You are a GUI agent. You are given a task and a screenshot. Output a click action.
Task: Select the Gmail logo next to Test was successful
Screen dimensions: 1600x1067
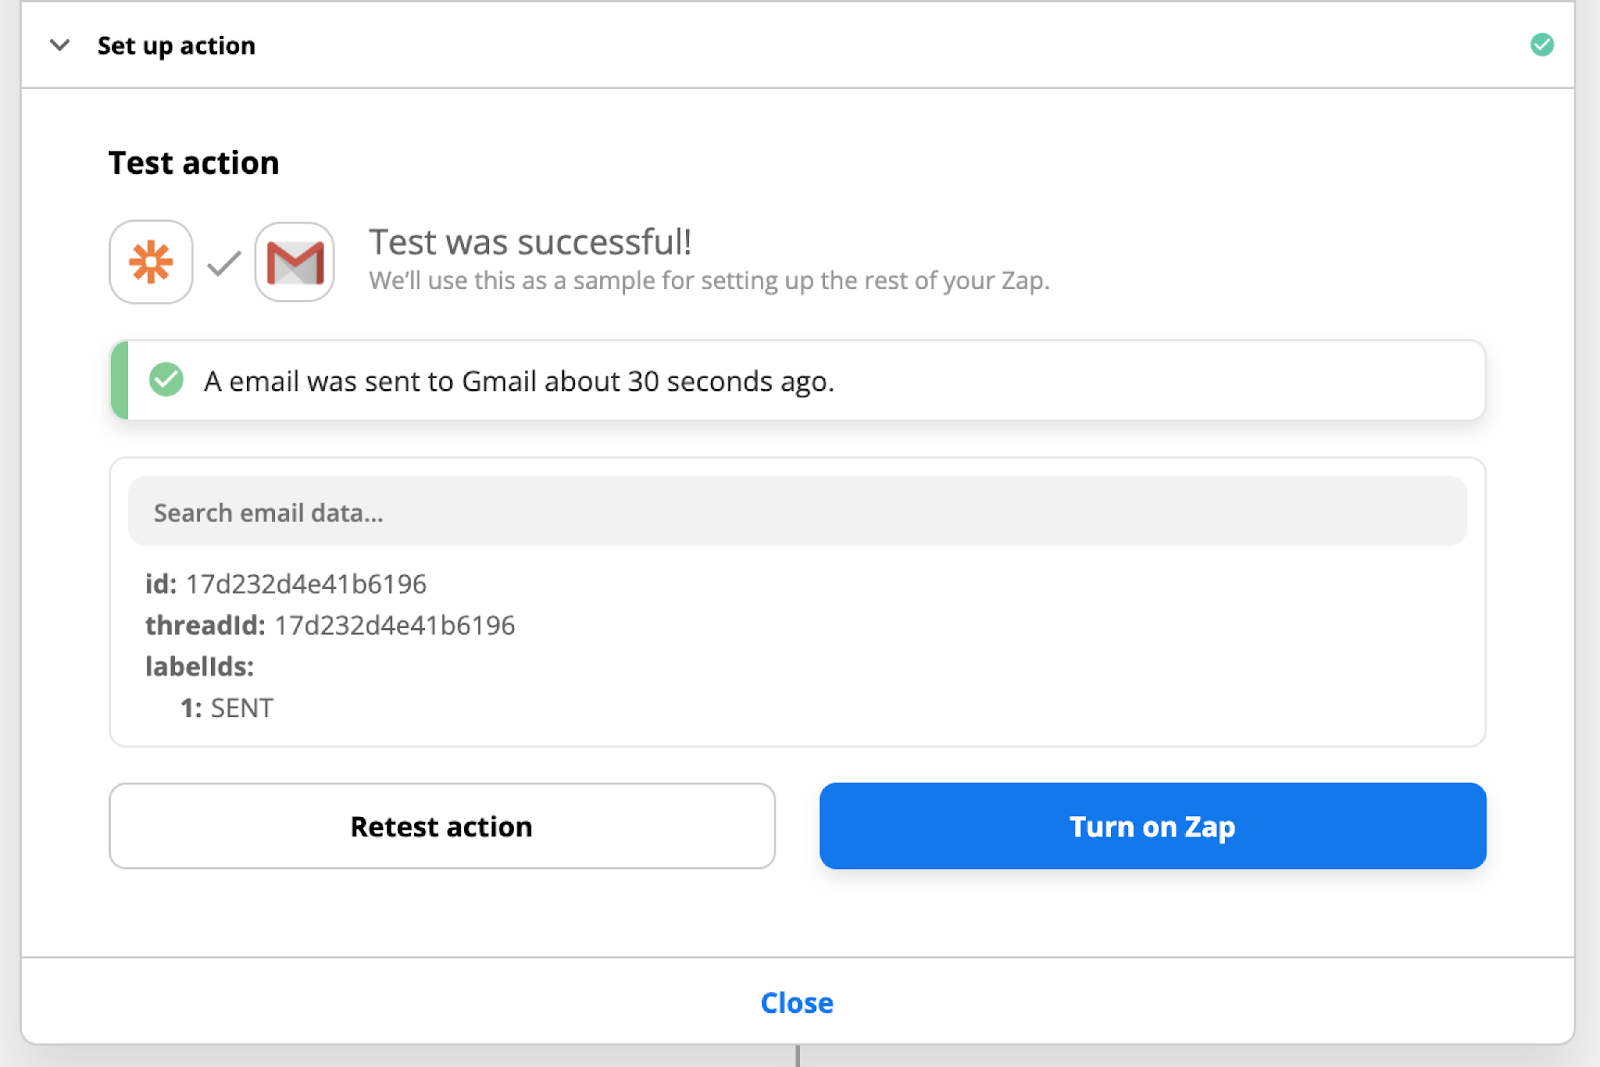coord(294,262)
